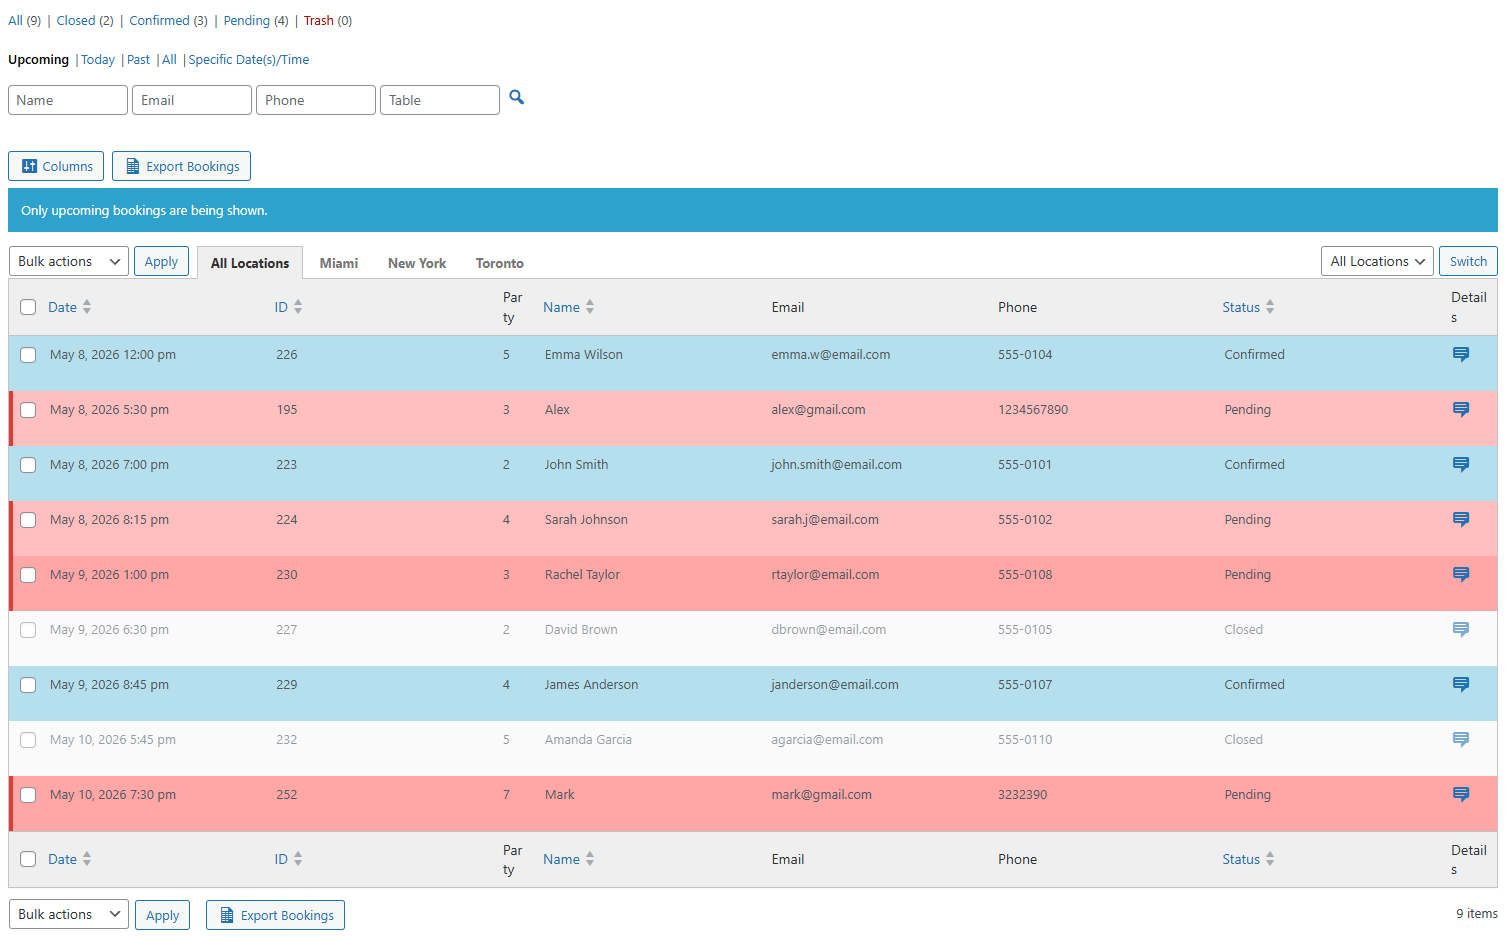Sort by ID in the table footer
The image size is (1506, 937).
pos(288,859)
